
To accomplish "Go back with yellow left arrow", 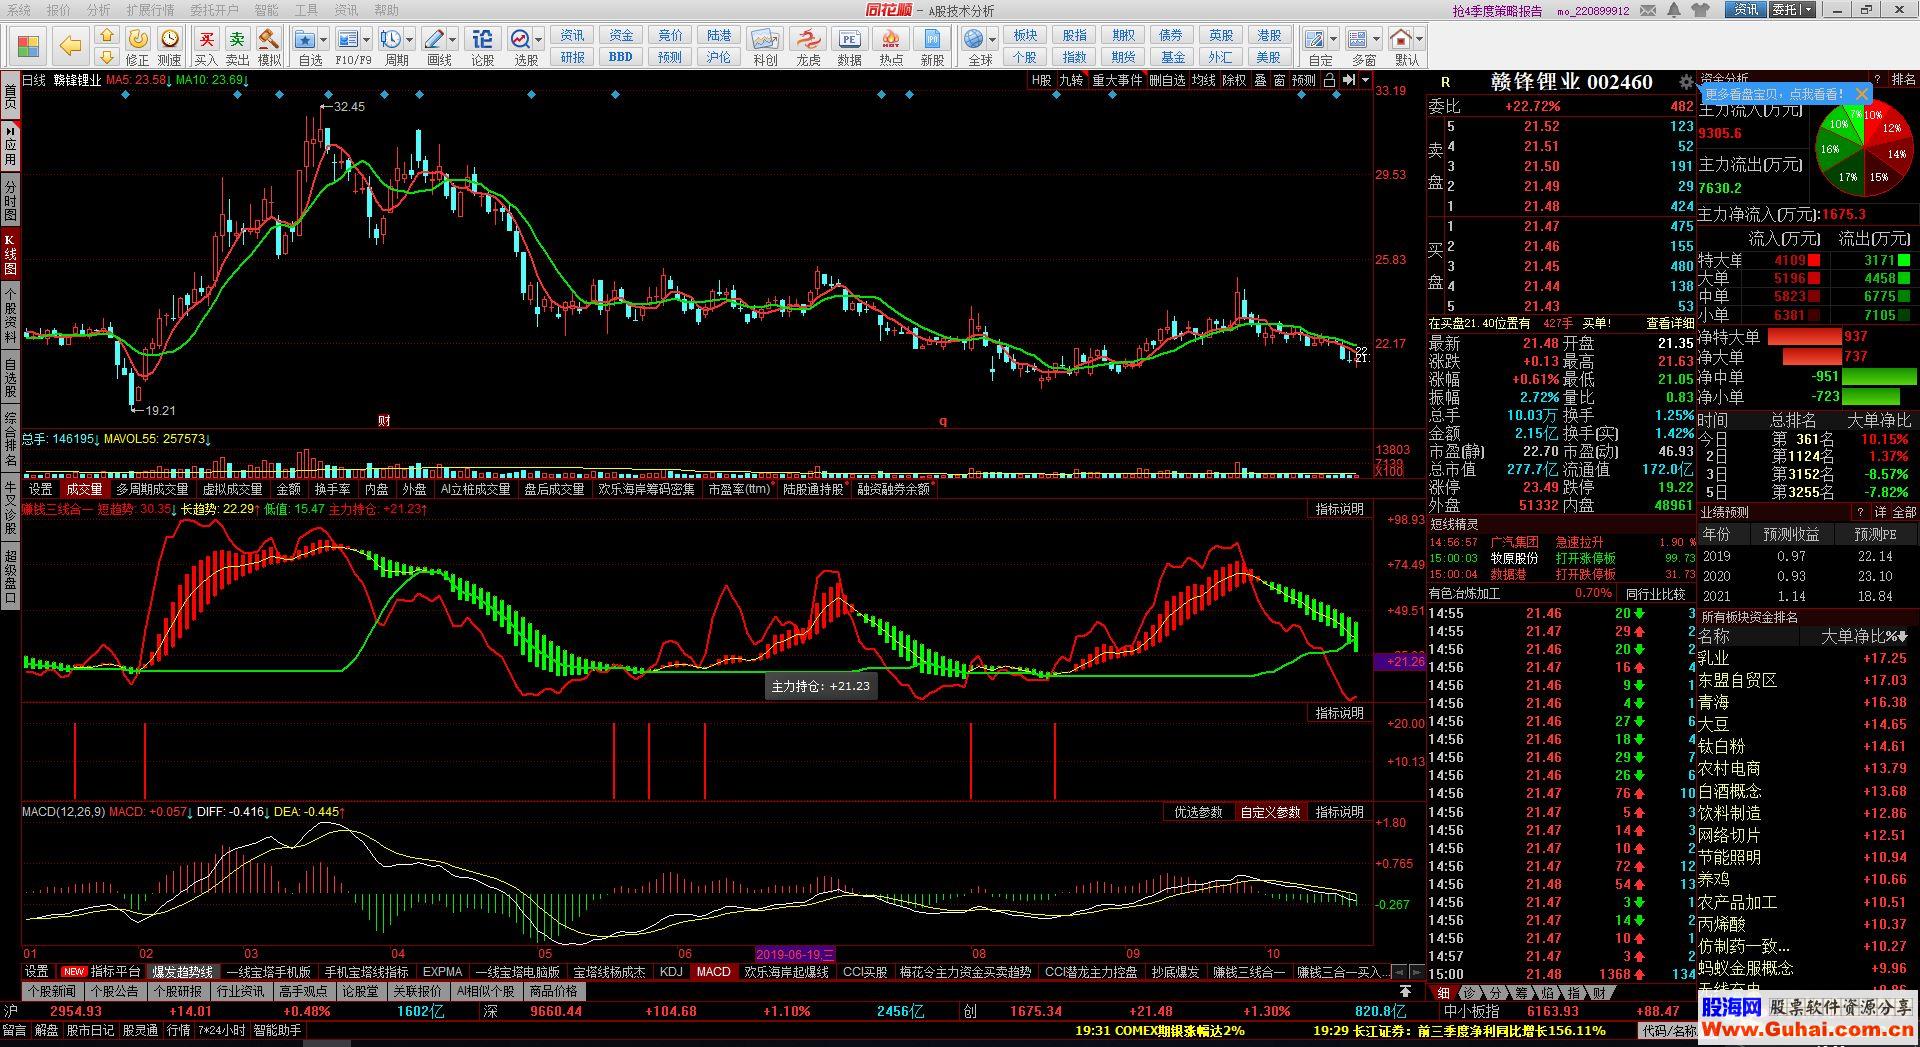I will [x=70, y=46].
